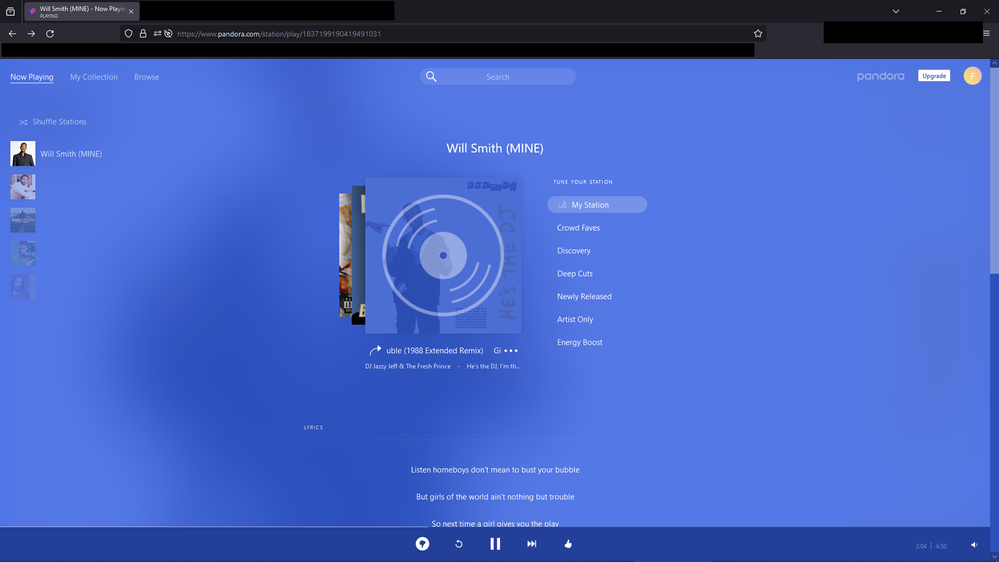Open the three-dot more options menu
Screen dimensions: 999x562
tap(511, 351)
